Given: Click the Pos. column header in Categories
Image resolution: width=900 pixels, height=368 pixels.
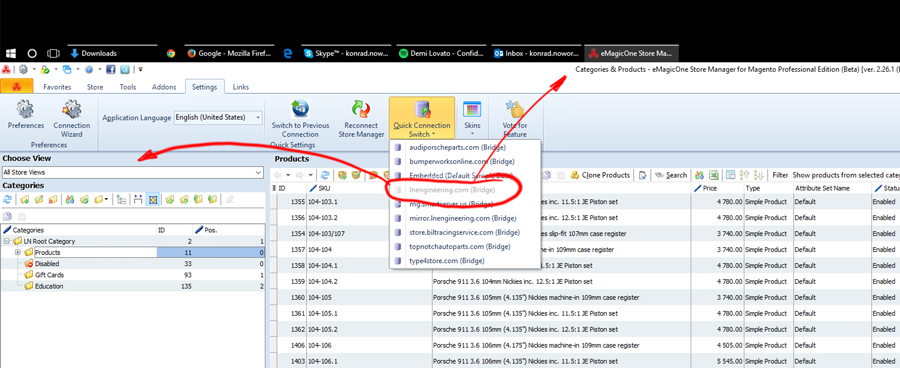Looking at the screenshot, I should click(228, 230).
